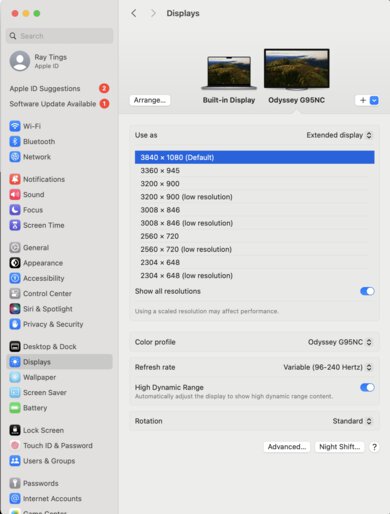Select the Bluetooth sidebar icon
Screen dimensions: 390x514
point(15,141)
